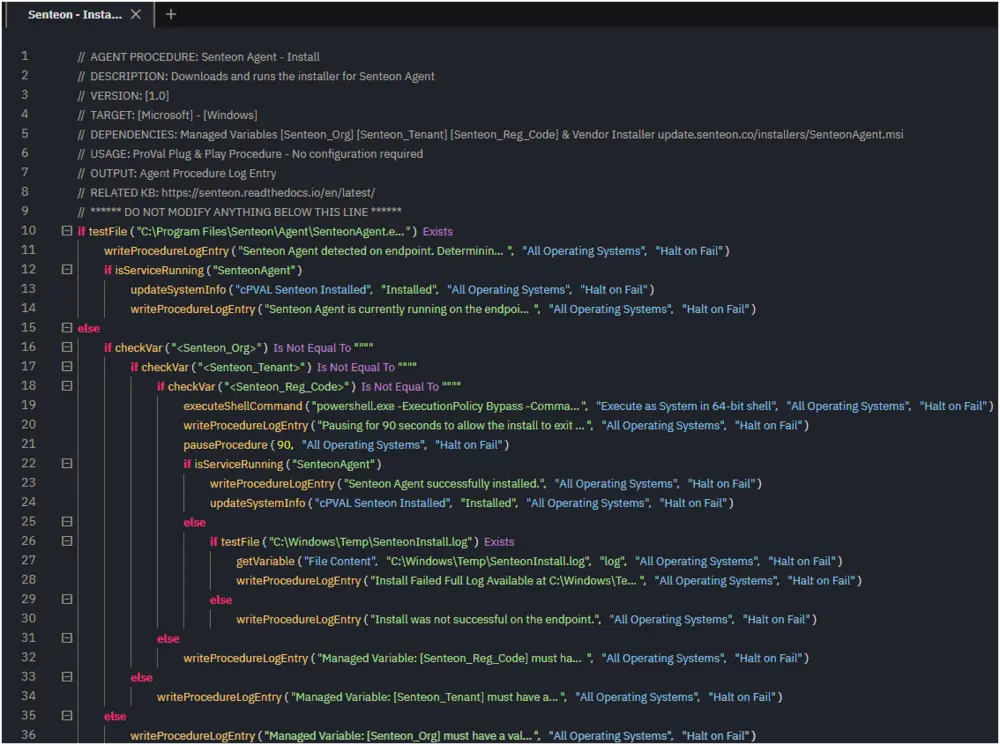Select '[Senteon_Tenant] must have a...' log line
1000x745 pixels.
click(x=469, y=697)
